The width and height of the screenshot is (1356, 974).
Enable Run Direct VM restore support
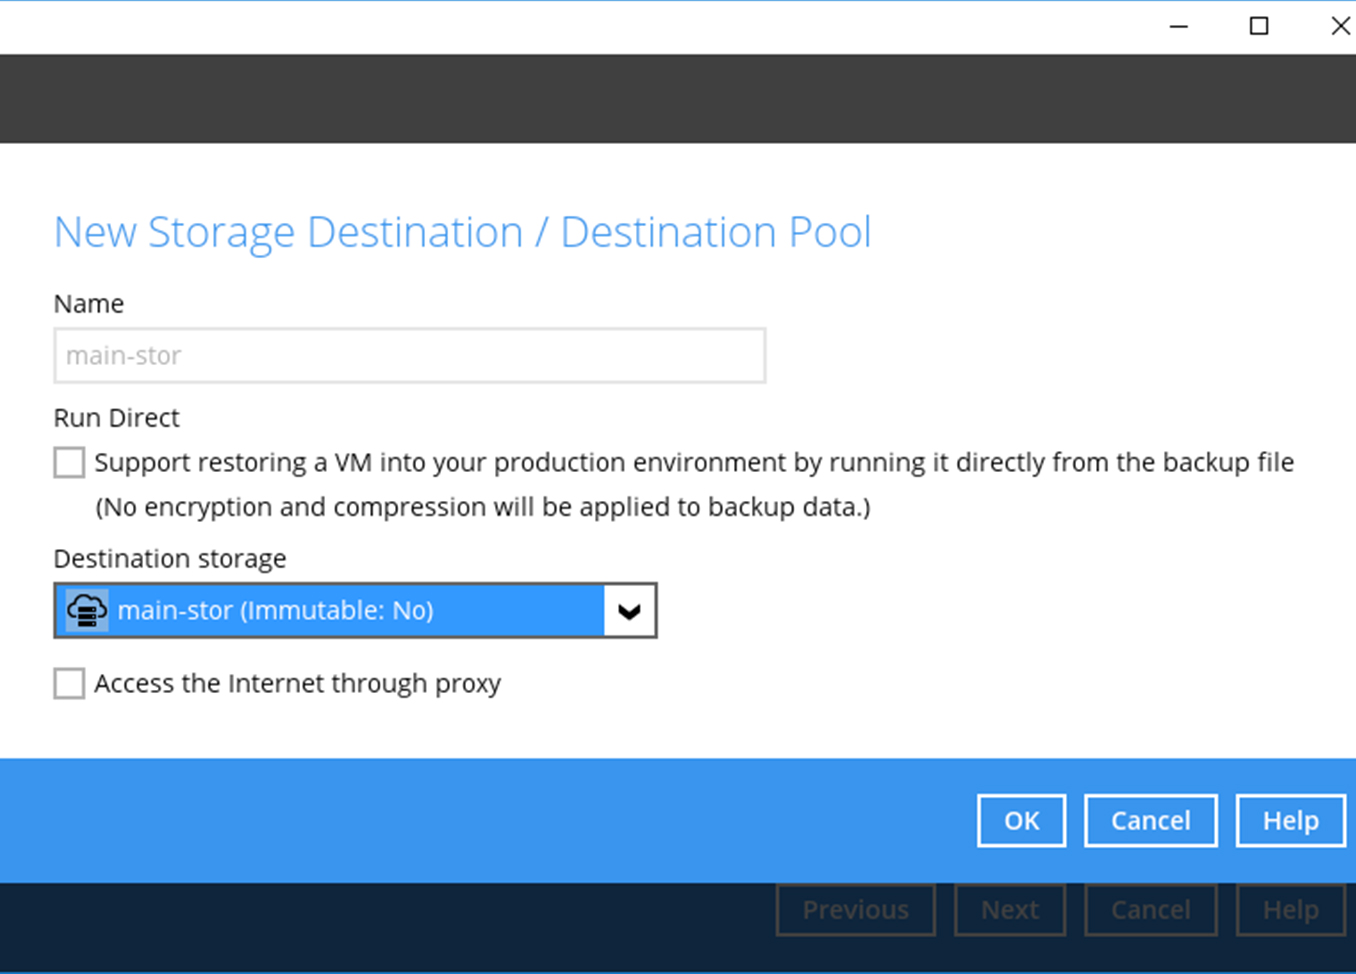pyautogui.click(x=69, y=462)
